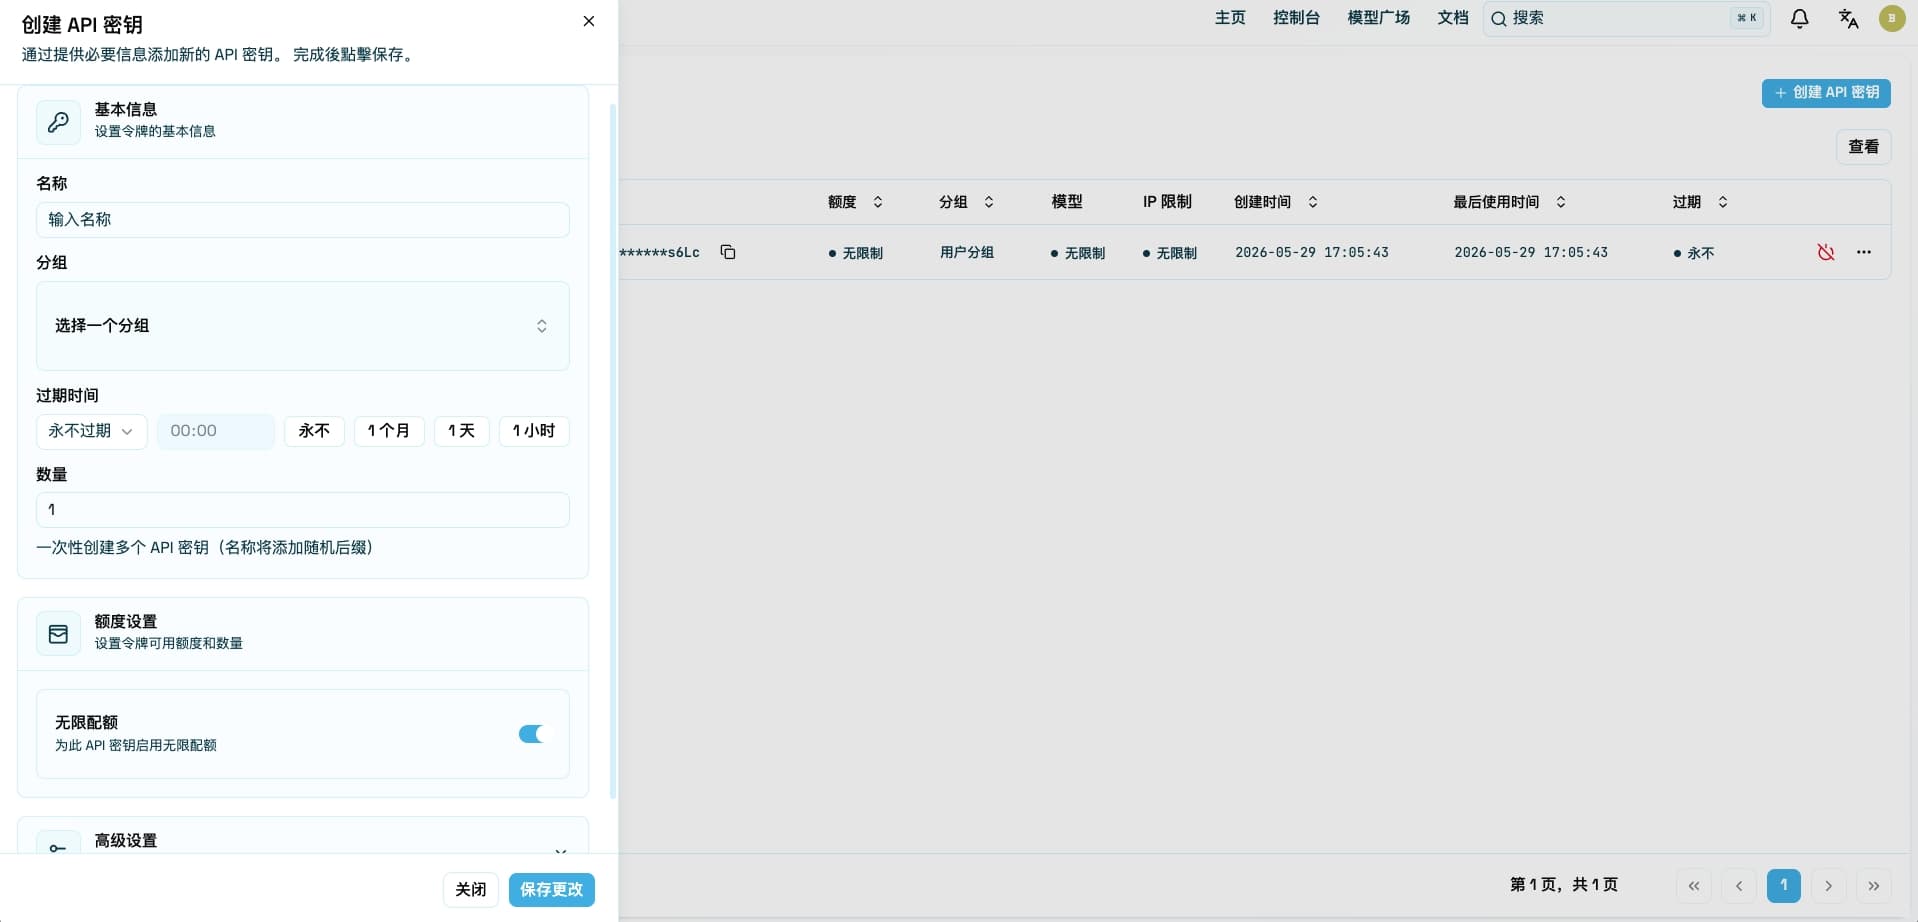
Task: Click the 搜索 search box
Action: [x=1626, y=18]
